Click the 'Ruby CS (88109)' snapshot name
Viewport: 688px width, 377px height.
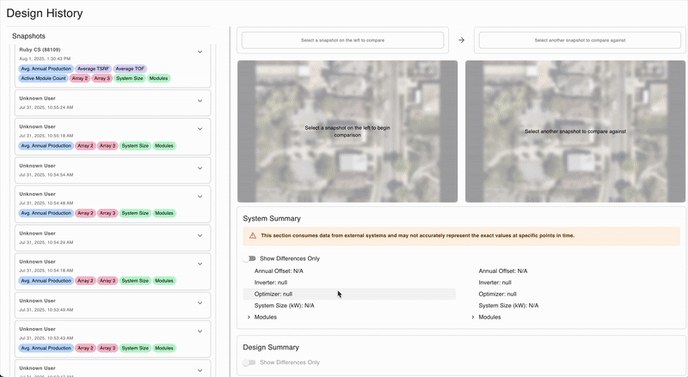40,50
